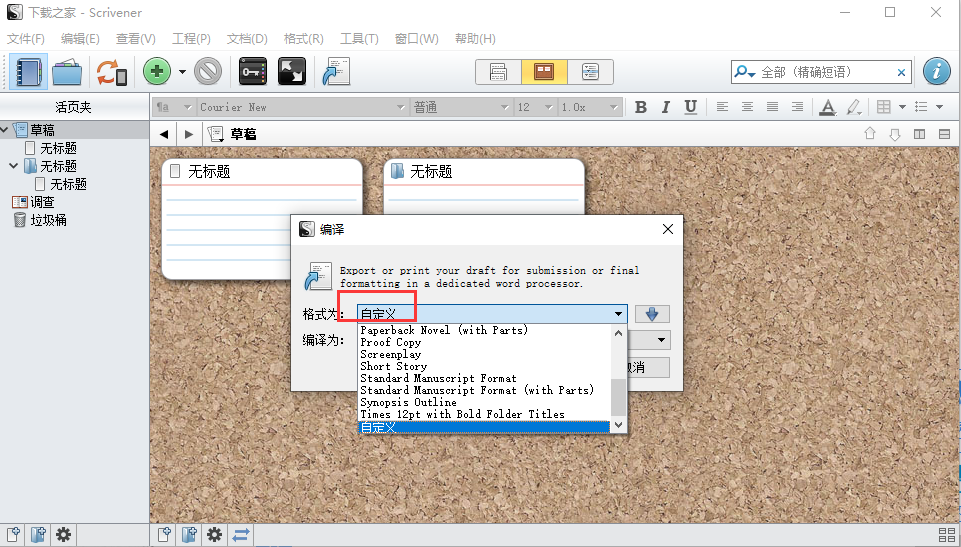The height and width of the screenshot is (547, 961).
Task: Click the blue expand arrow button in Compile dialog
Action: 652,314
